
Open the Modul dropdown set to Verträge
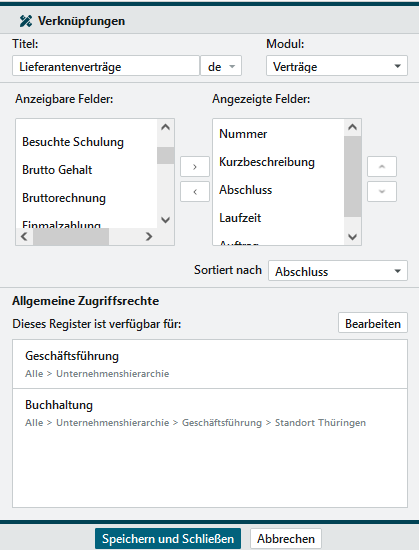(x=337, y=66)
